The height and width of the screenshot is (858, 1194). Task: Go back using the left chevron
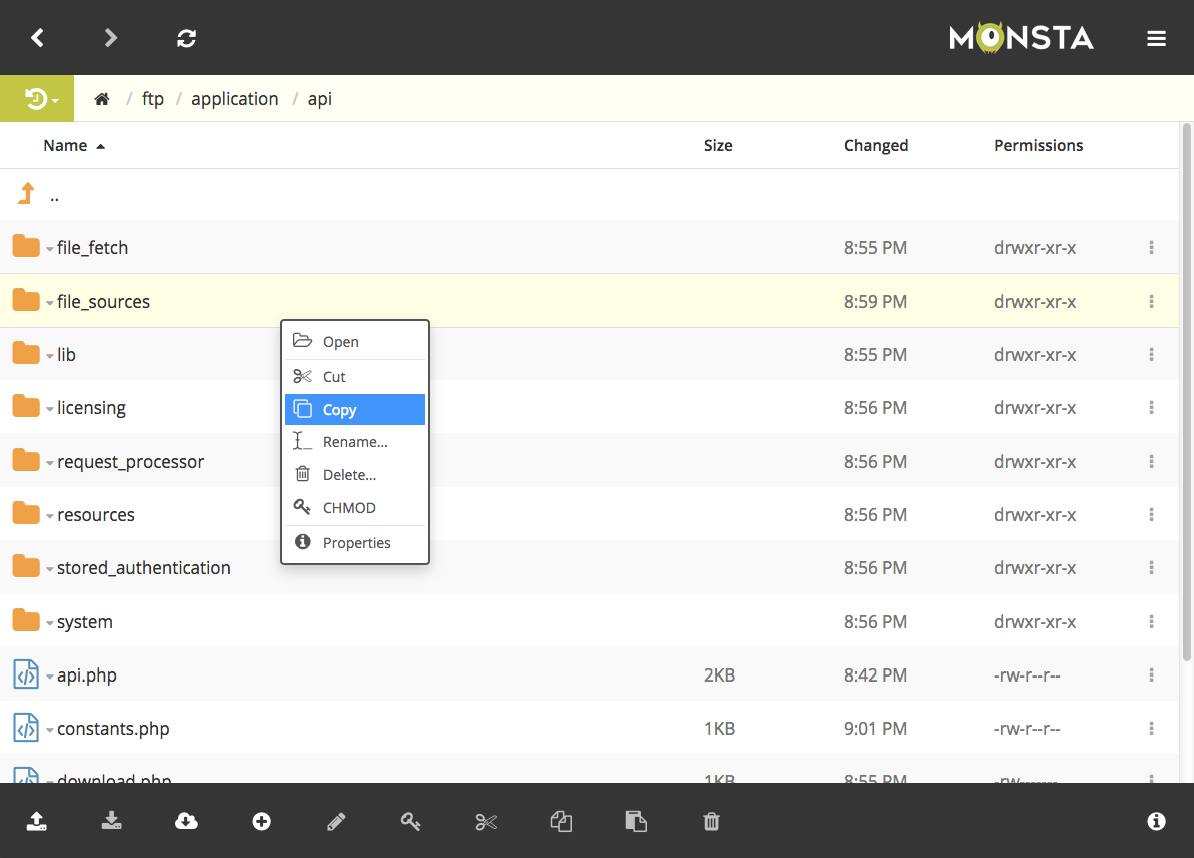[x=37, y=37]
